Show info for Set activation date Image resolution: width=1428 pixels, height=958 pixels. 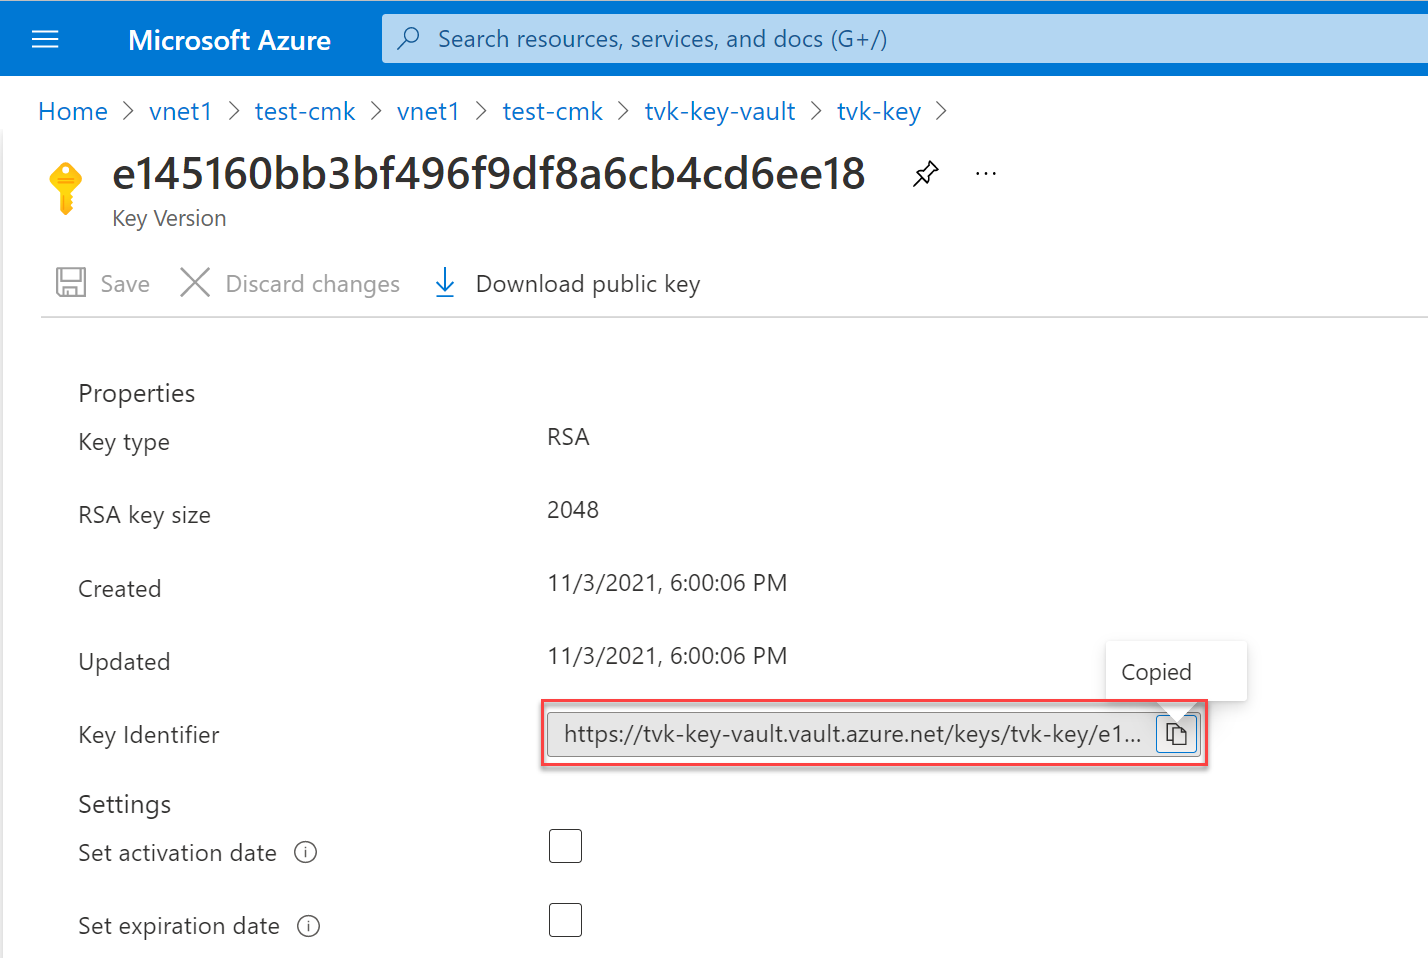point(306,852)
